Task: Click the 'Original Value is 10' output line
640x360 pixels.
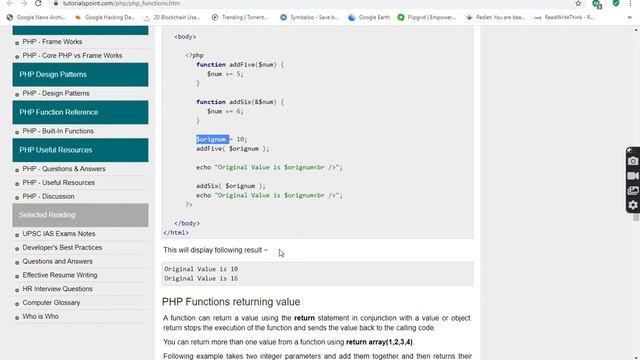Action: click(x=201, y=269)
